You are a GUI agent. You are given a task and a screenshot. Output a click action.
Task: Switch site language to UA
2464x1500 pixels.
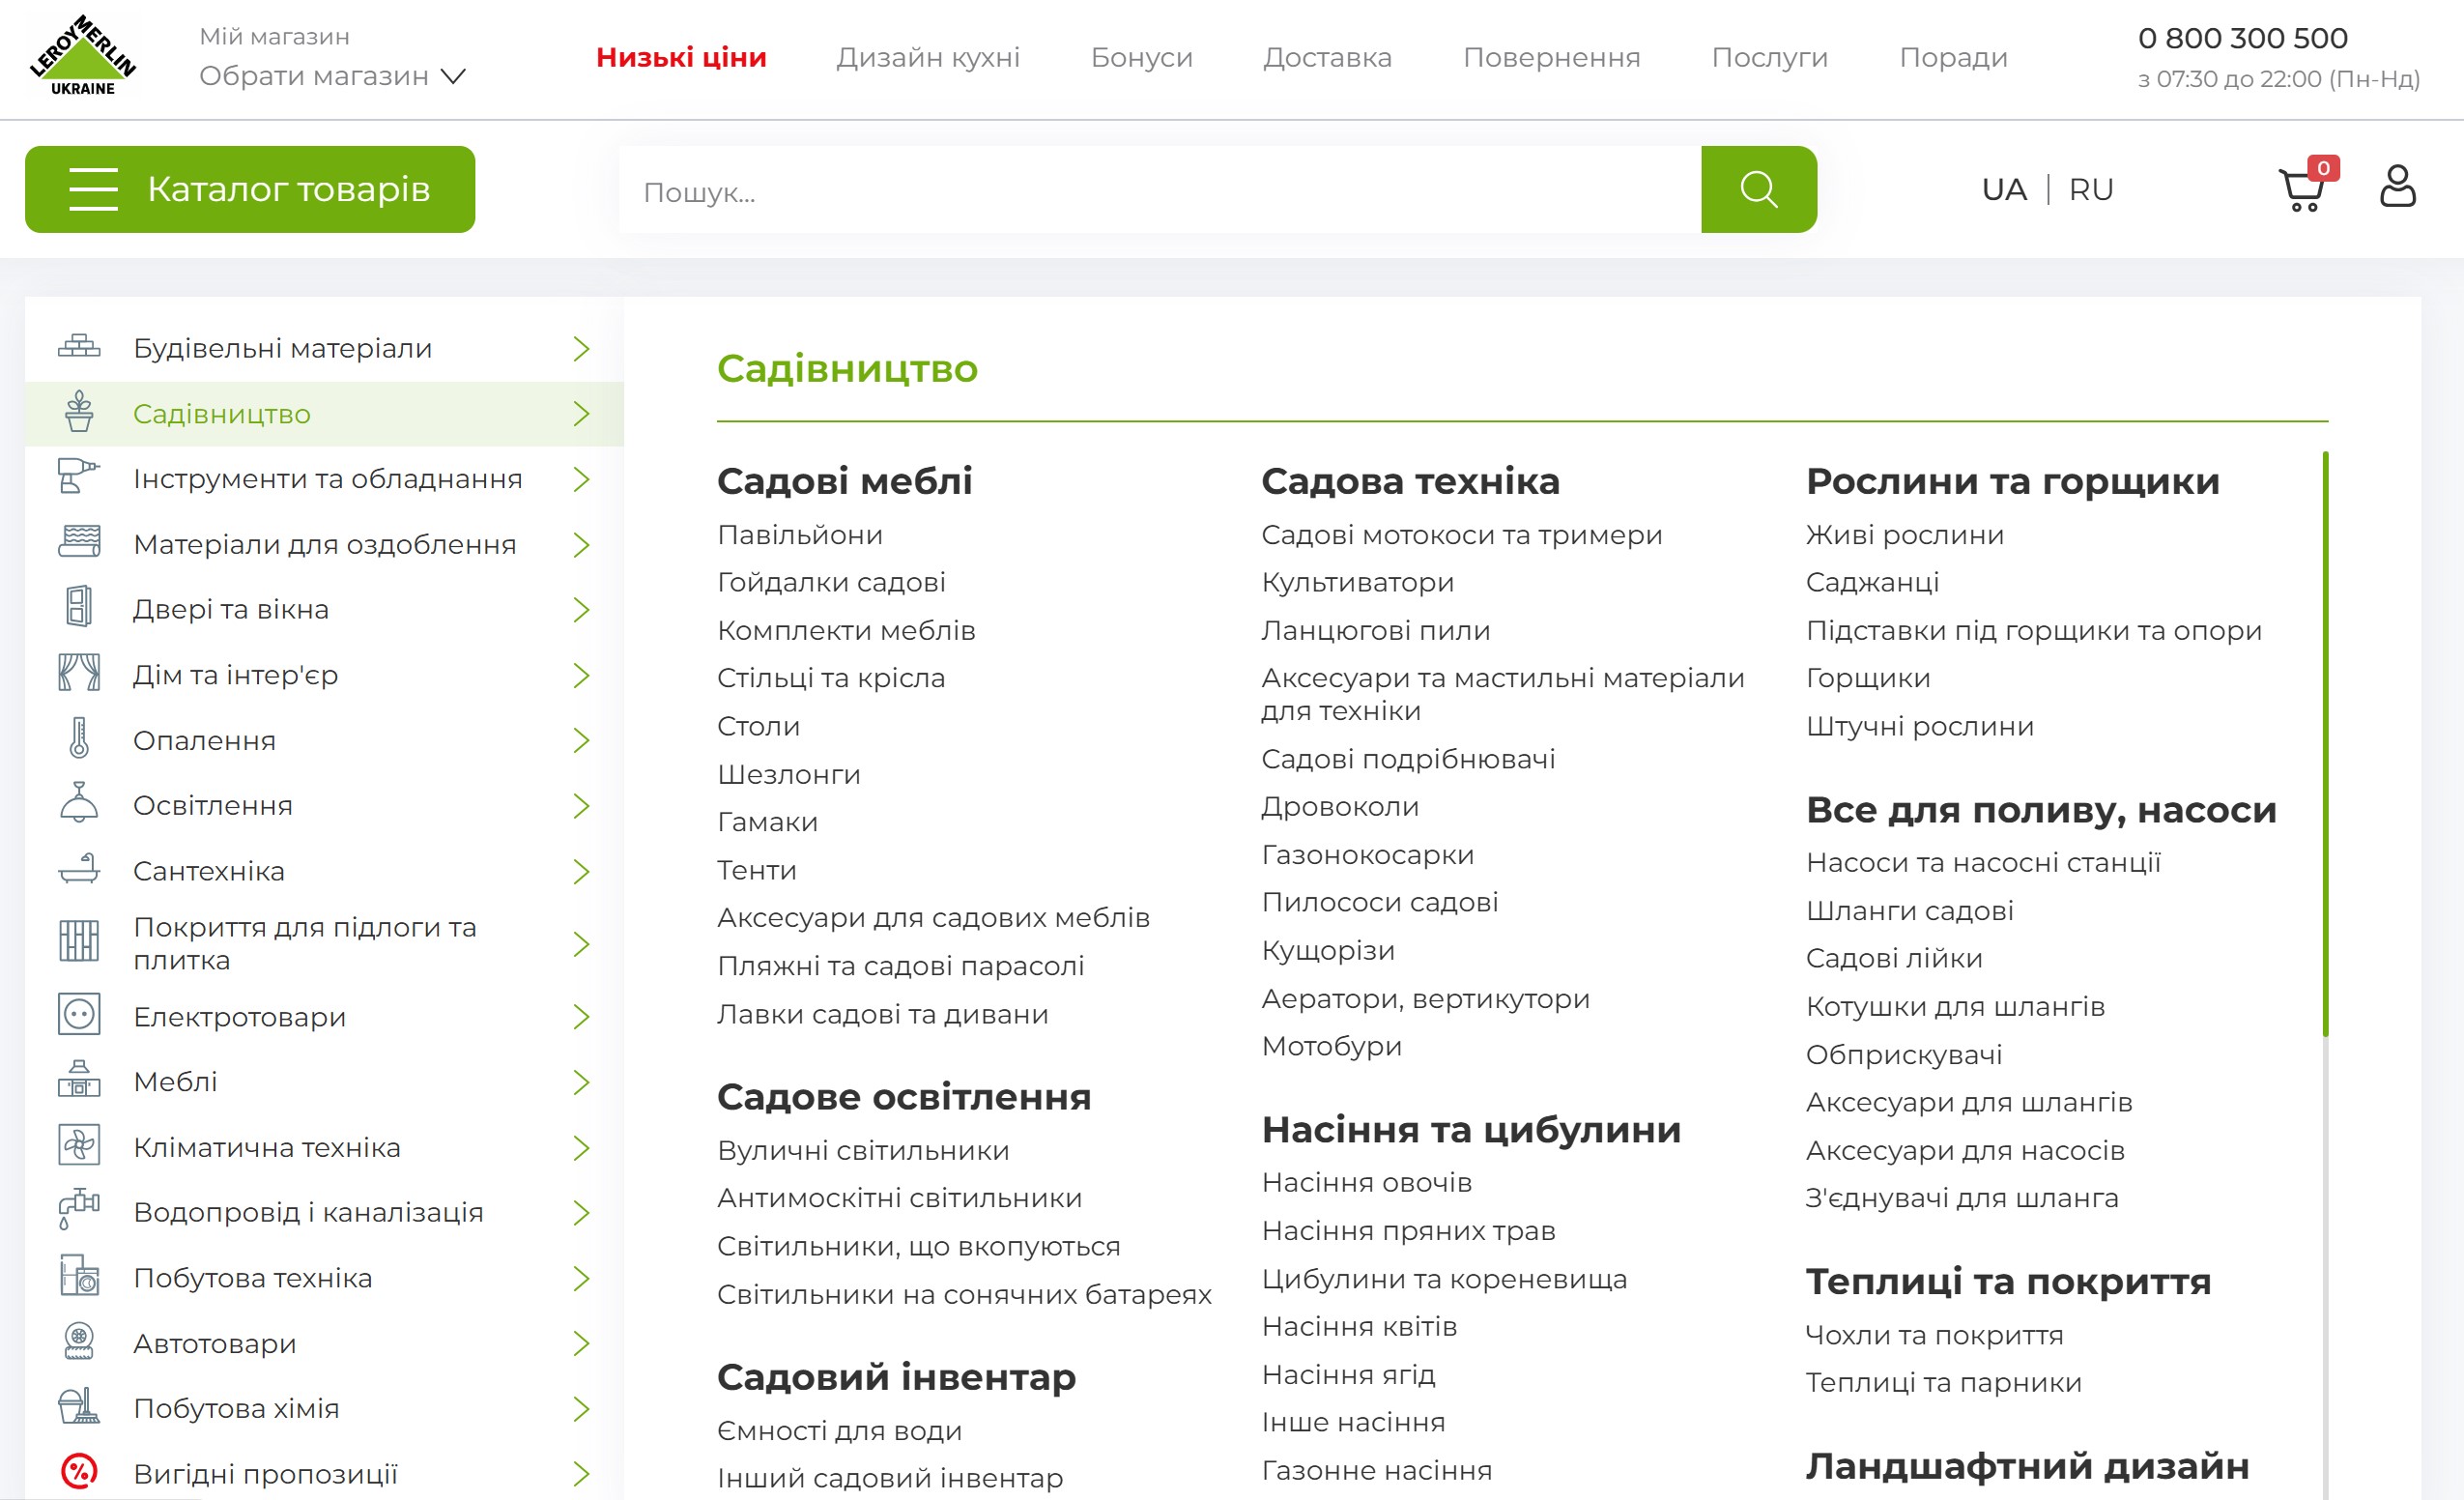click(2004, 189)
